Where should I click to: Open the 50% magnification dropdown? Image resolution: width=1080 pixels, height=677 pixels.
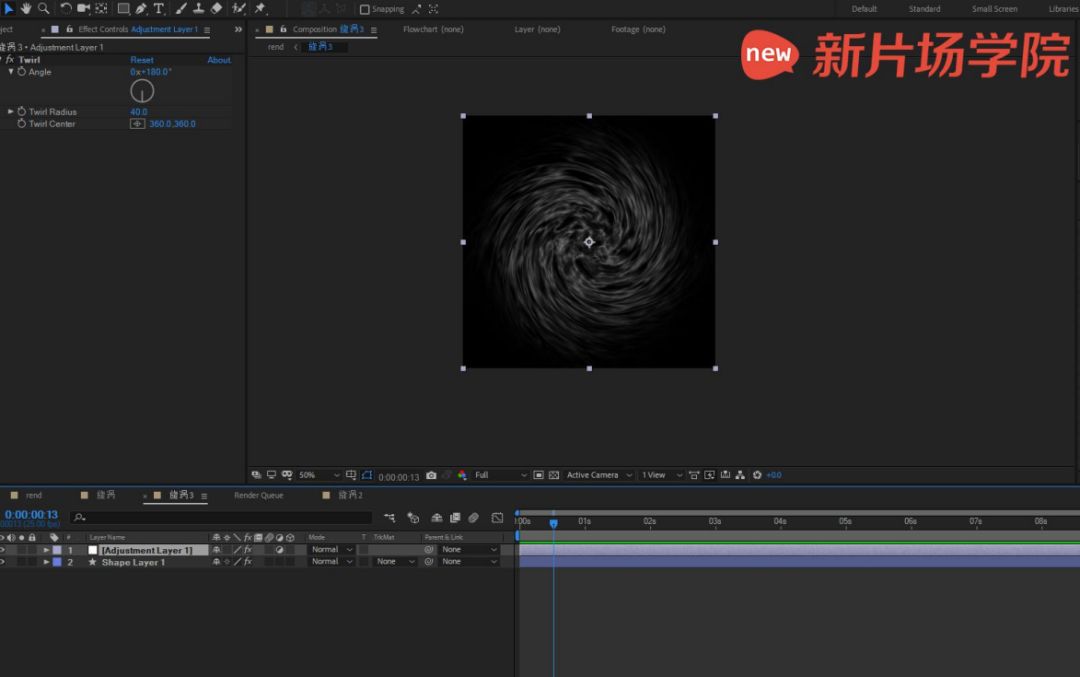point(319,475)
